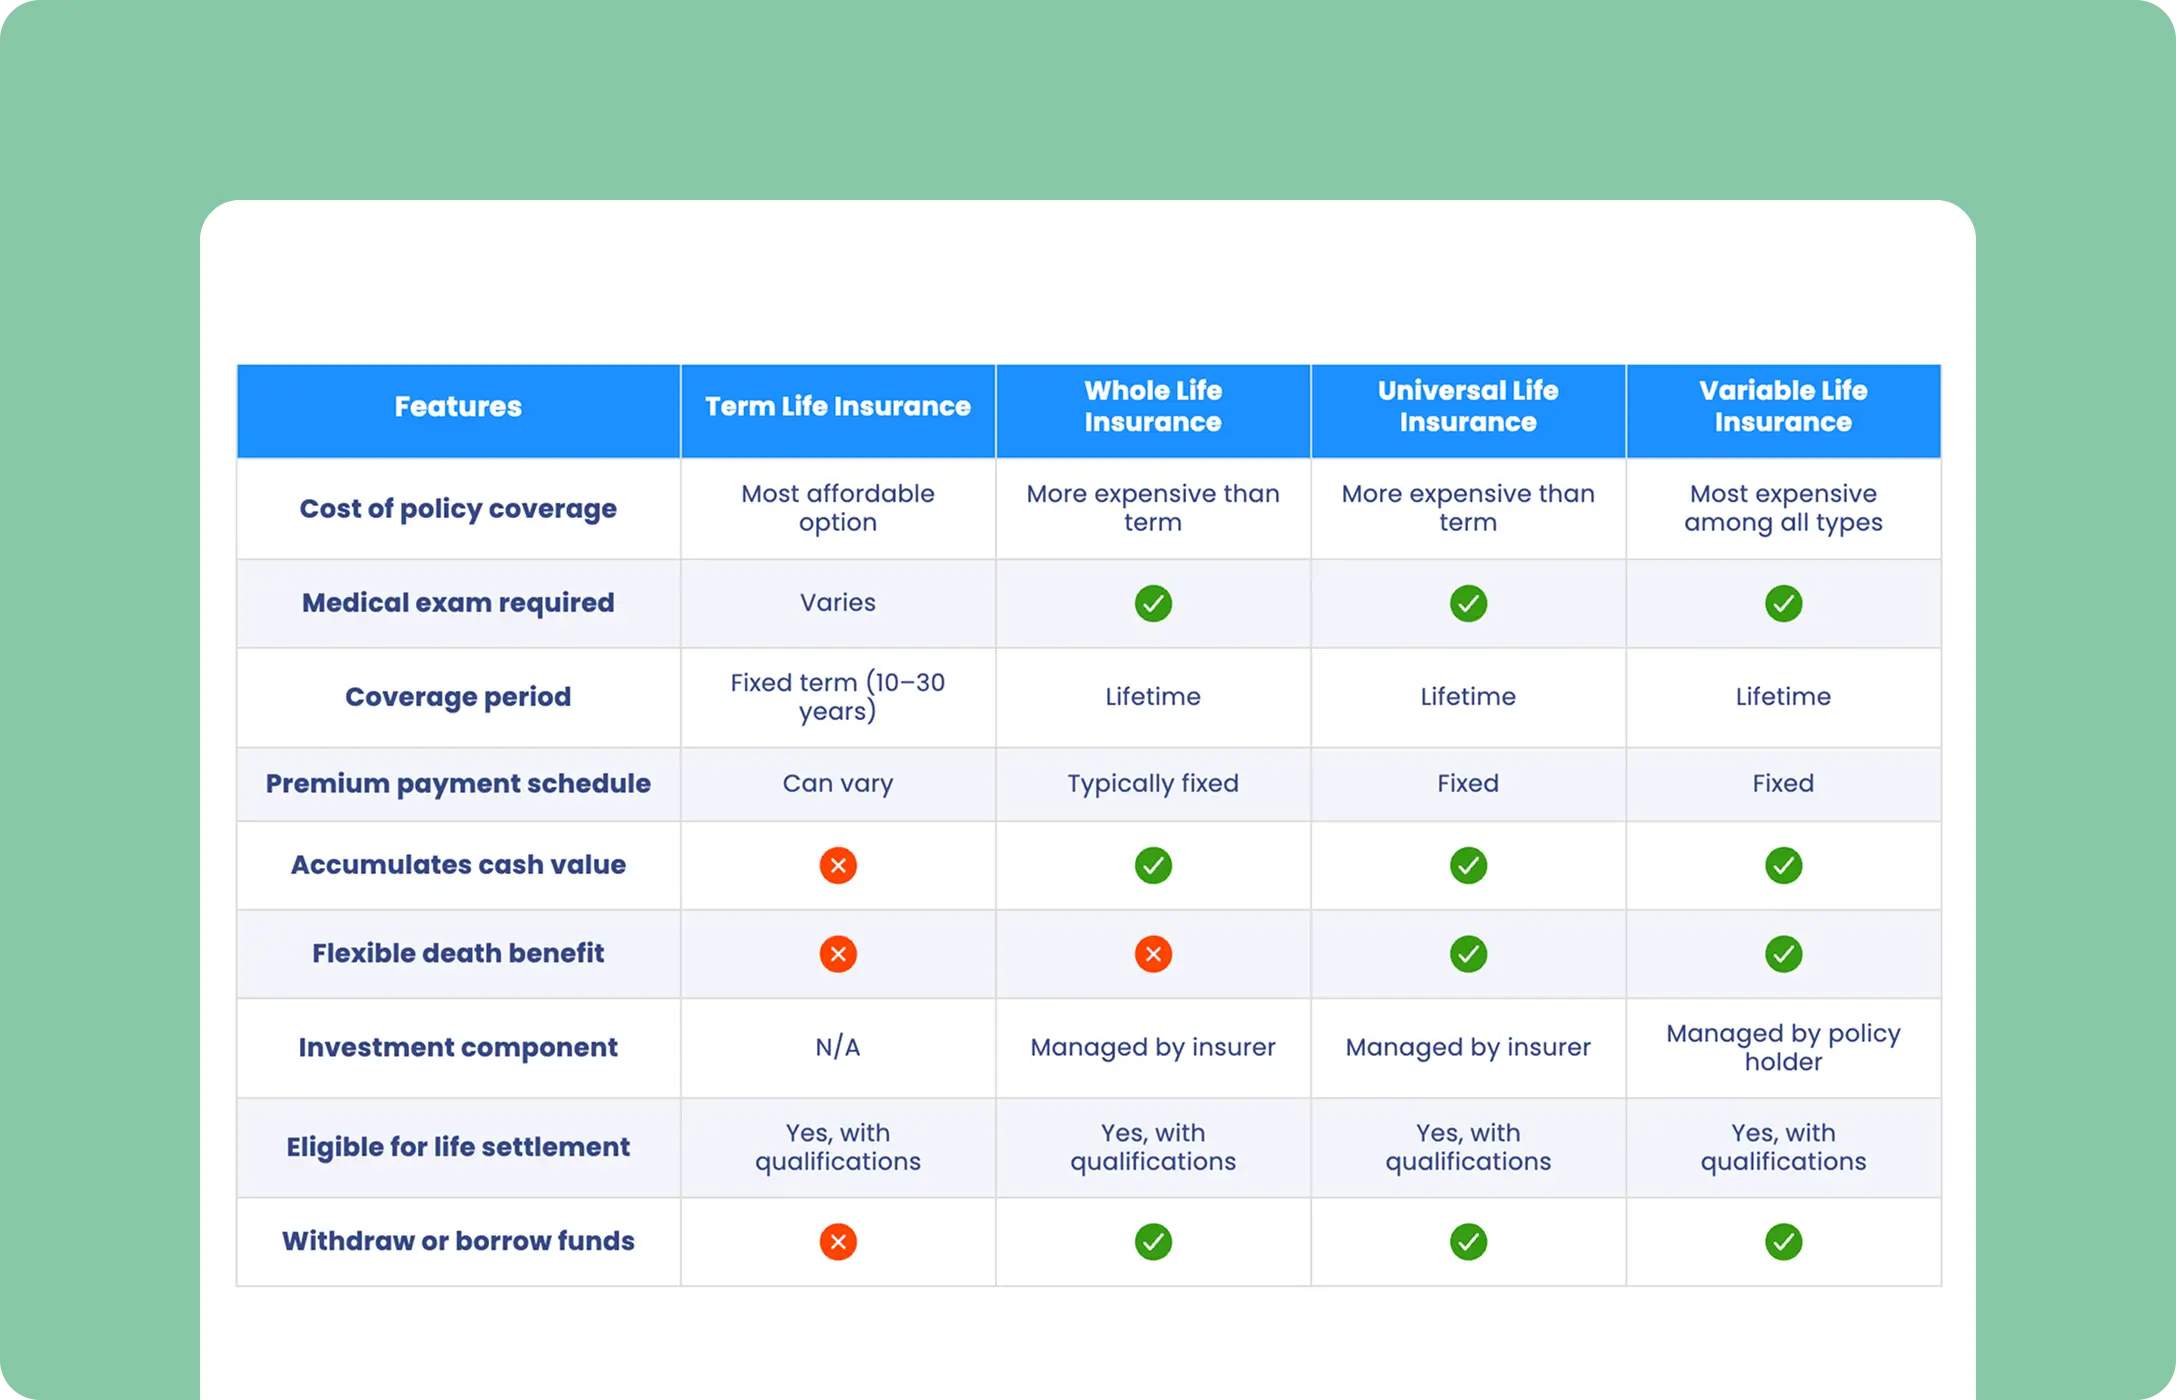Select the Variable Life Insurance column header
This screenshot has width=2176, height=1400.
tap(1783, 407)
